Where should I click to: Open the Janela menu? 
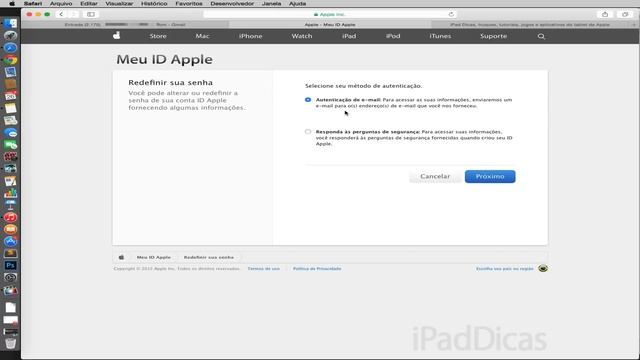[x=271, y=3]
